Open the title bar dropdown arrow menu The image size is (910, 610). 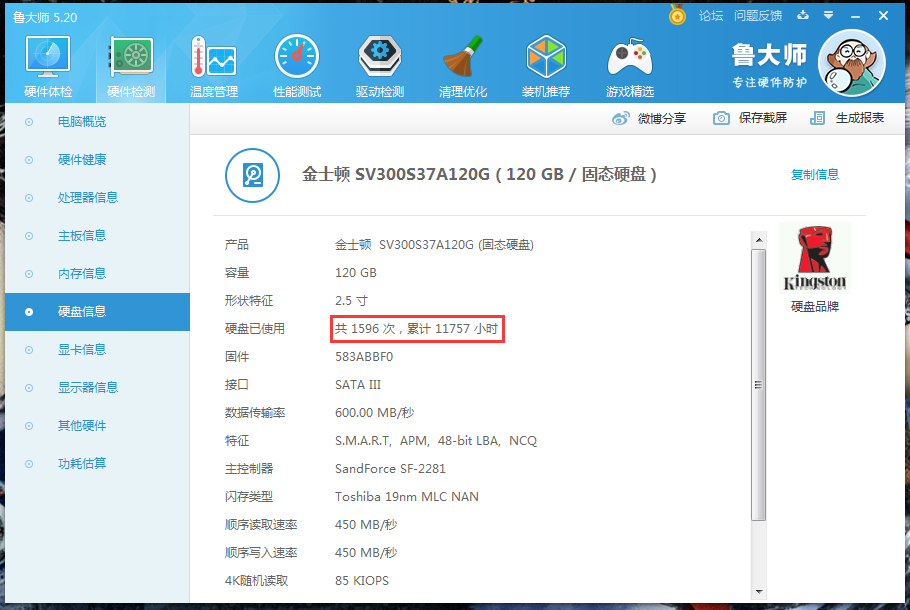click(829, 16)
